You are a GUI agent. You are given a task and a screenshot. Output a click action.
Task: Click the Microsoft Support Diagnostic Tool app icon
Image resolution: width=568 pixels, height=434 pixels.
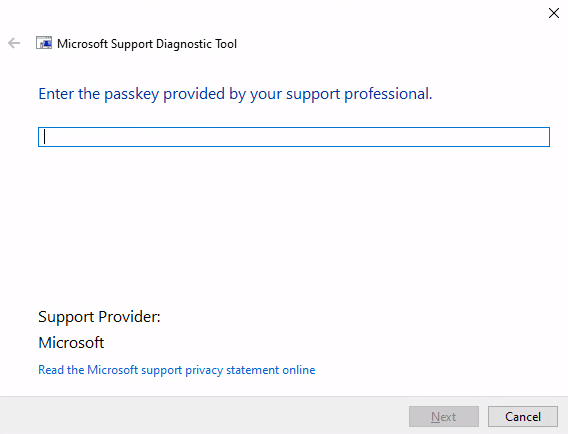(44, 43)
